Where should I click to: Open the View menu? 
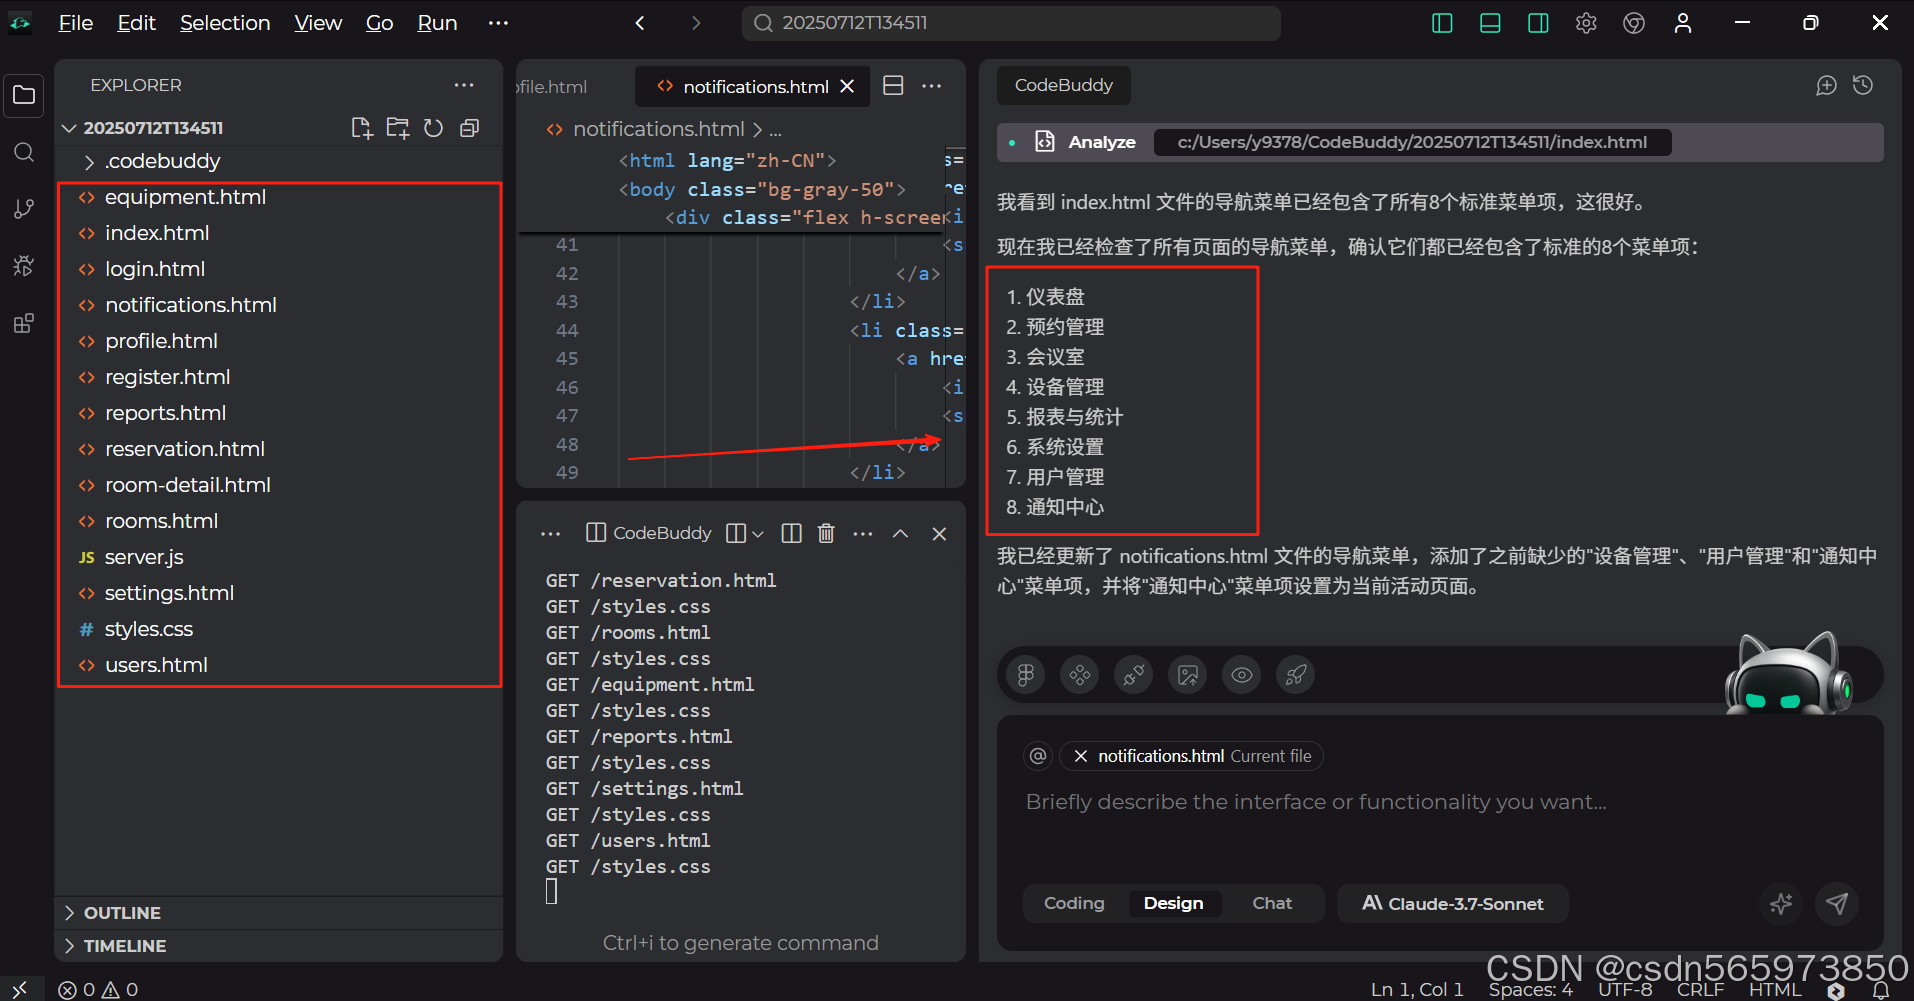318,23
